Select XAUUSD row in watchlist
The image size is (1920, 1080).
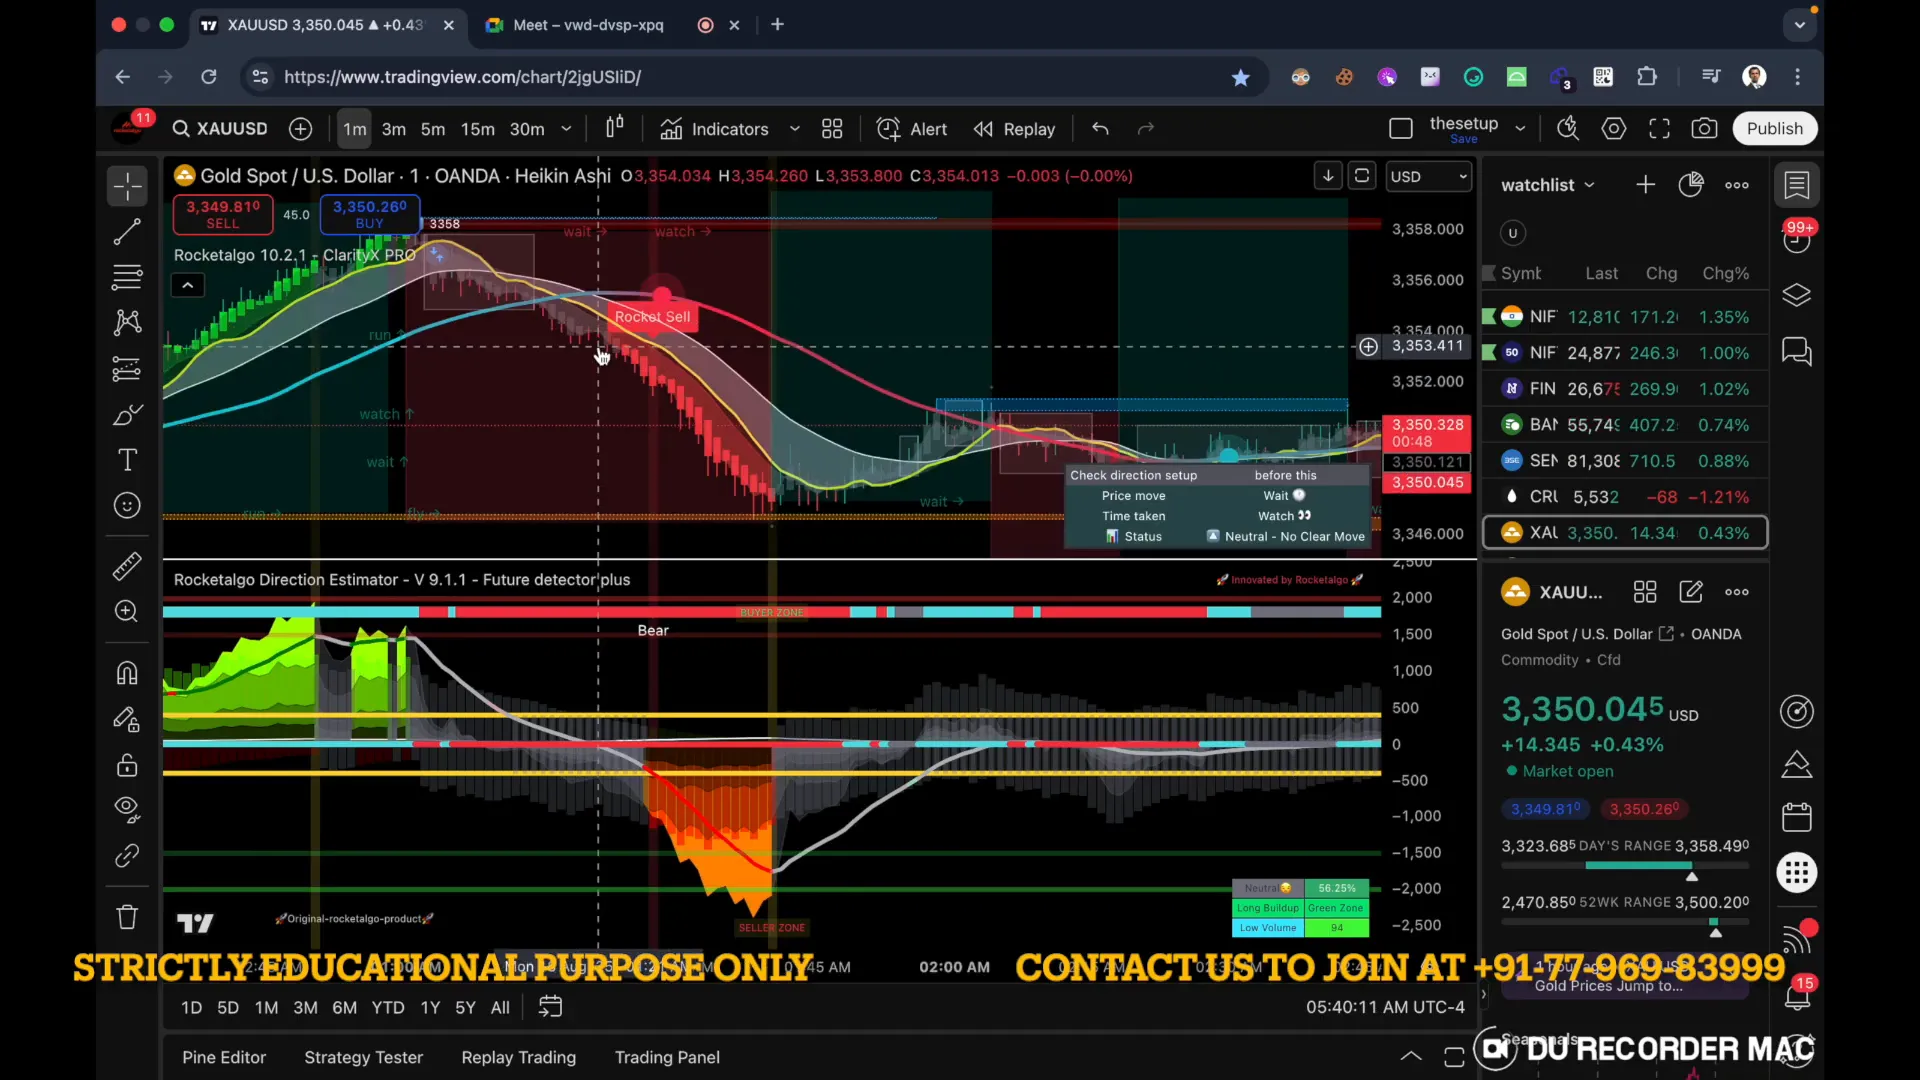tap(1625, 533)
